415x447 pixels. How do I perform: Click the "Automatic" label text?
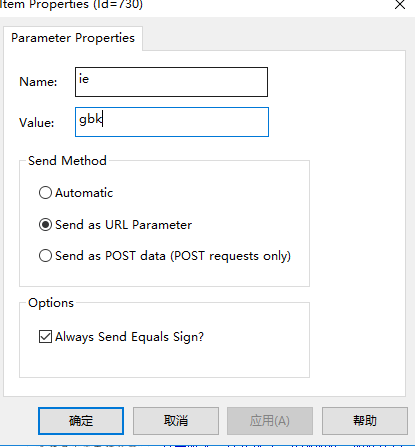(x=84, y=193)
